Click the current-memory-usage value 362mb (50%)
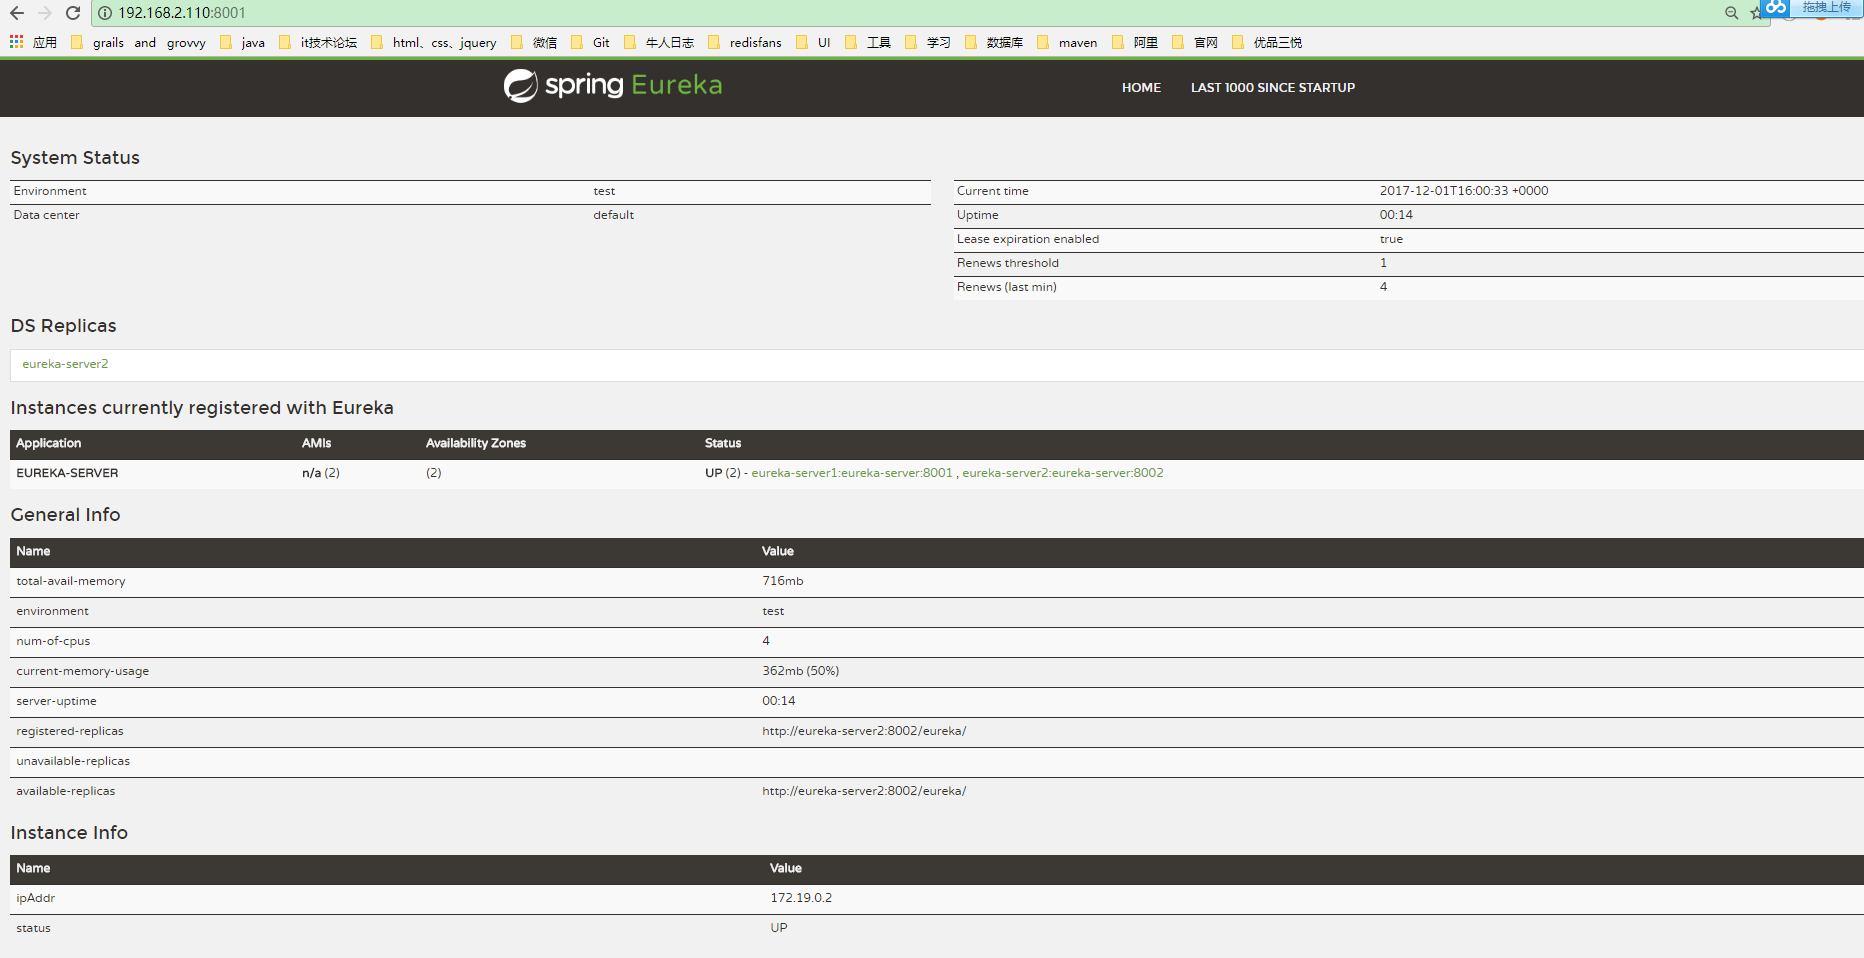The width and height of the screenshot is (1864, 958). click(x=801, y=671)
